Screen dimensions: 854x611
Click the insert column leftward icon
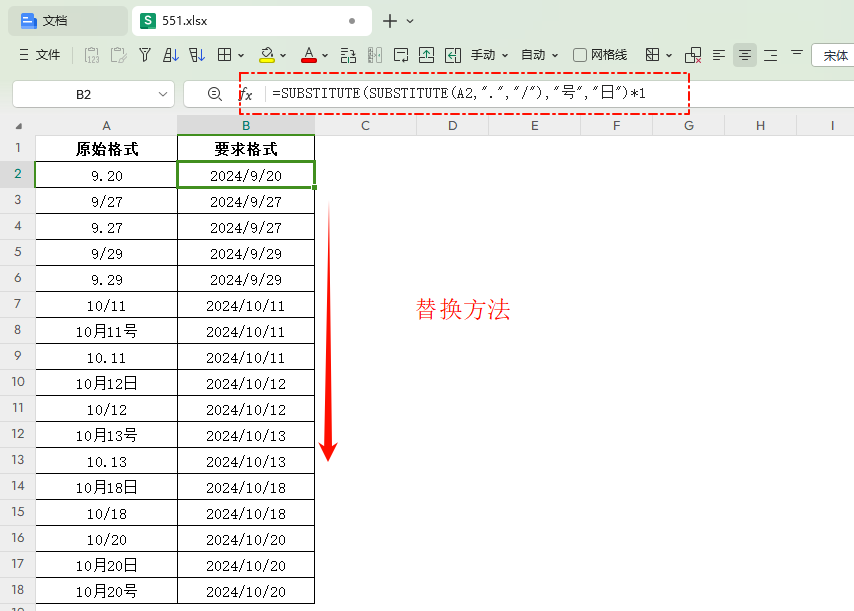pyautogui.click(x=453, y=55)
